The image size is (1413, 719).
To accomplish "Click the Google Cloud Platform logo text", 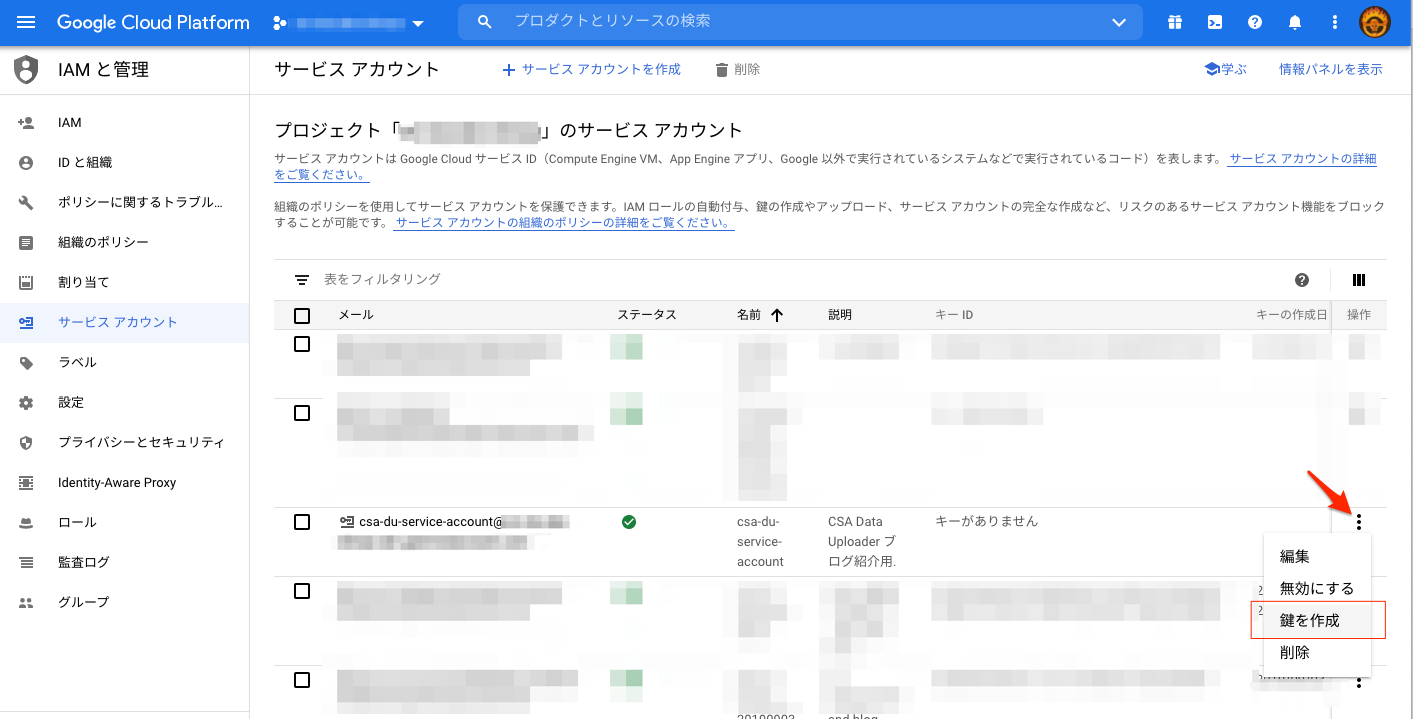I will coord(153,22).
